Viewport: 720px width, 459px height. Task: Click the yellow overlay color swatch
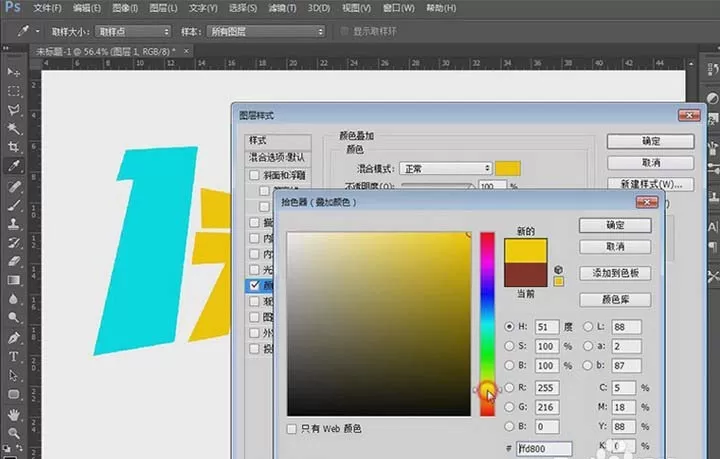click(x=508, y=168)
